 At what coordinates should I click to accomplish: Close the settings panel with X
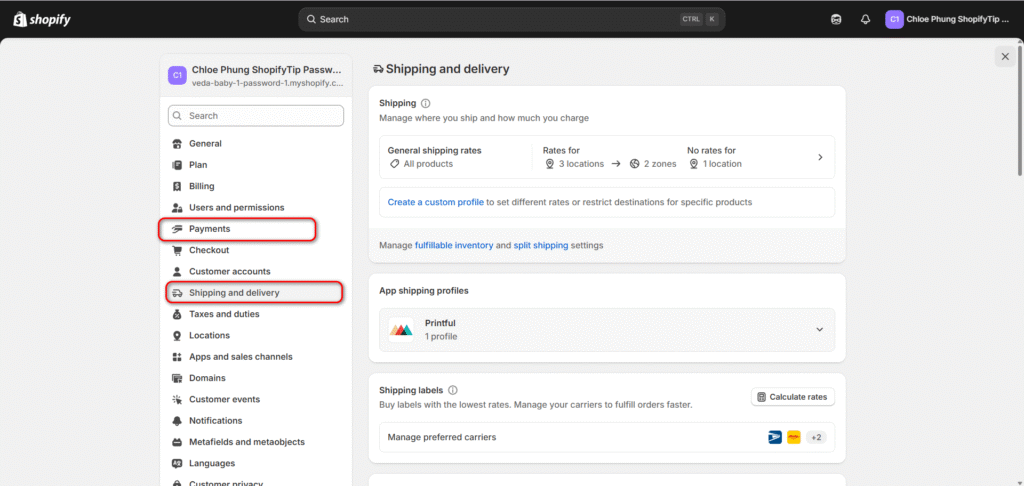1005,57
